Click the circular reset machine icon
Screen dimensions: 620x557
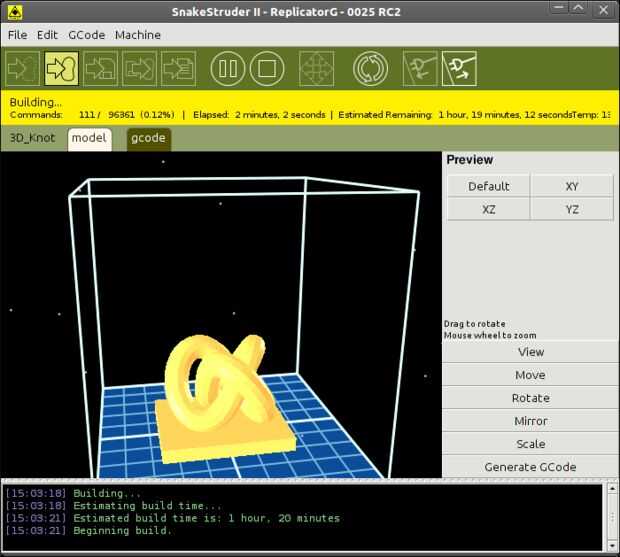(370, 68)
